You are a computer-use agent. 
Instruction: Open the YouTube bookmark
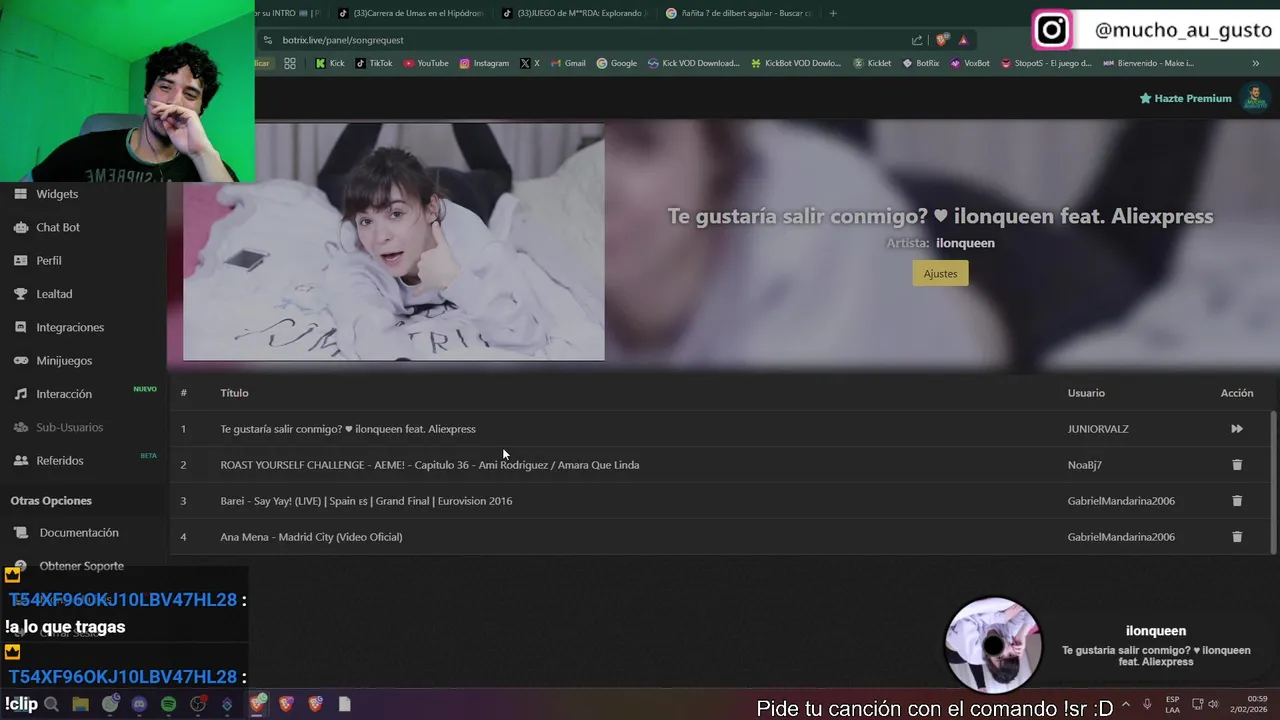(426, 63)
